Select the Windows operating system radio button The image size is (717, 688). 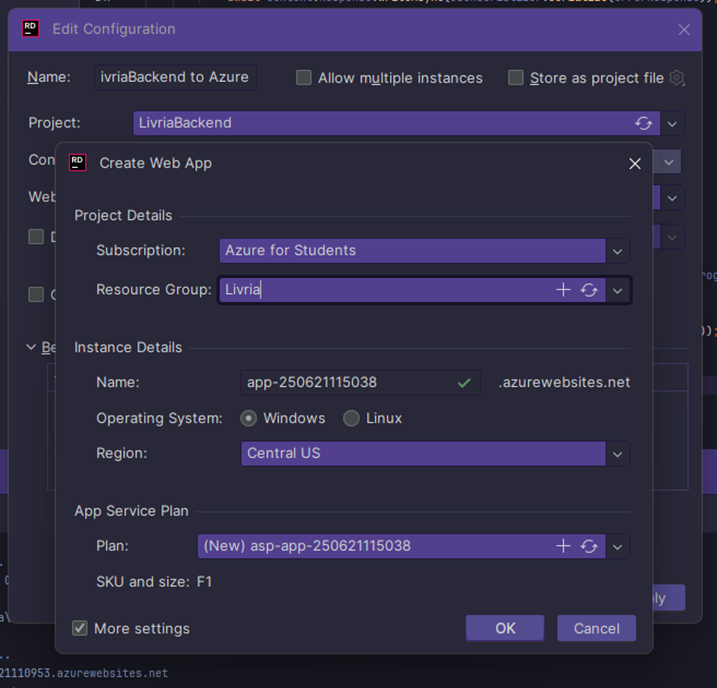click(249, 418)
